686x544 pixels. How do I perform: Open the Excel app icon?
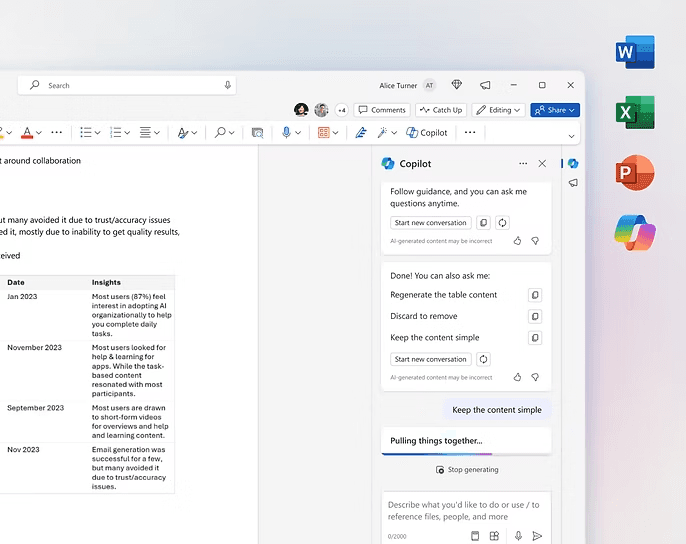[x=635, y=112]
